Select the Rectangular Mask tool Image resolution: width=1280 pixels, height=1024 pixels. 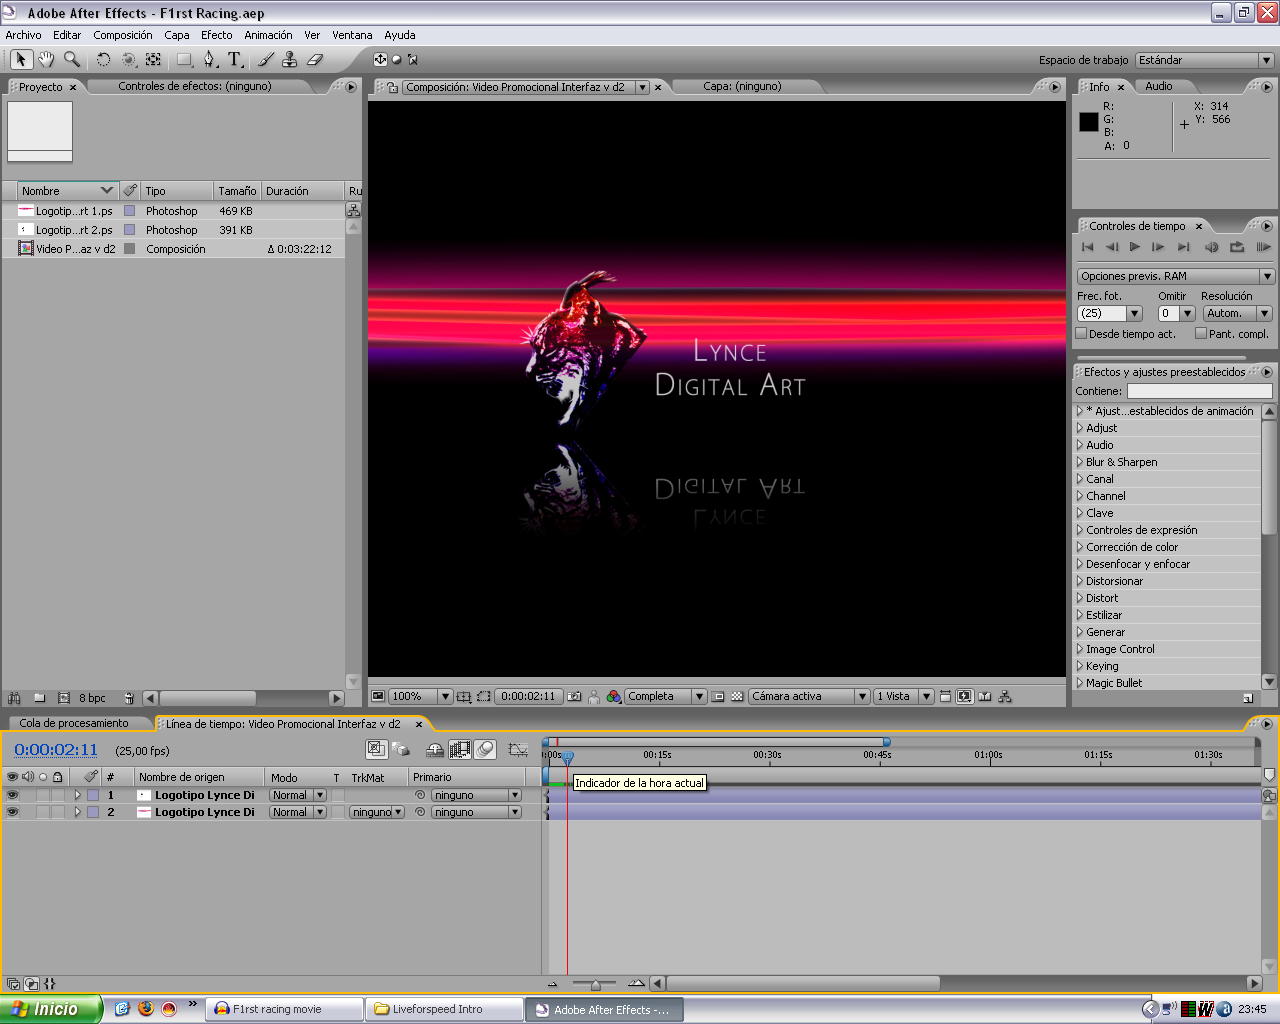click(x=184, y=60)
